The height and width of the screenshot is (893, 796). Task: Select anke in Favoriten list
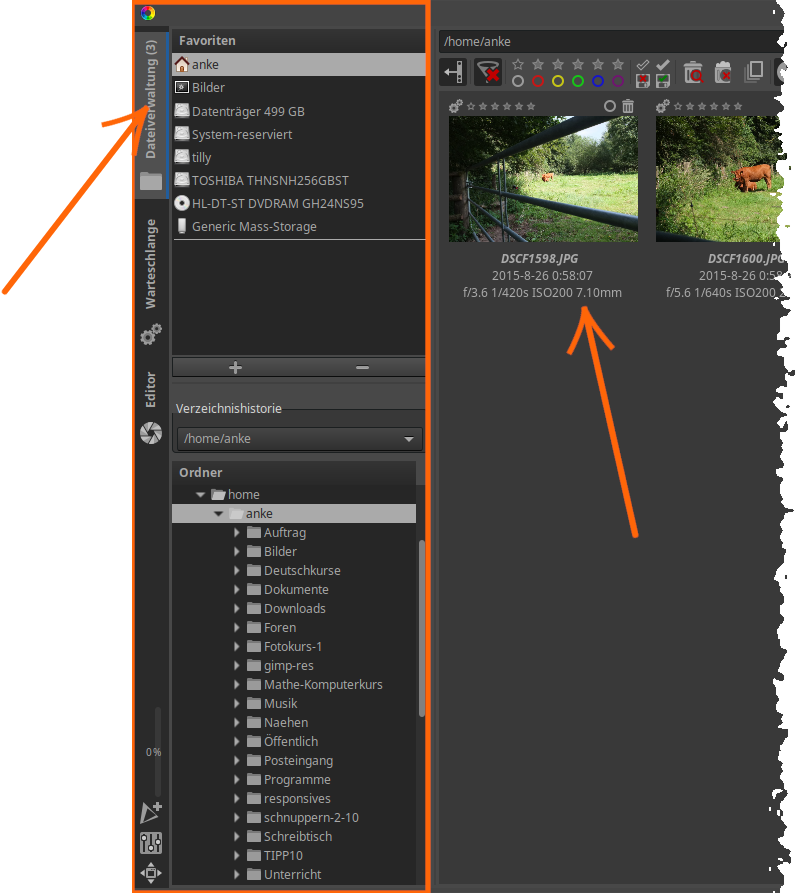(298, 65)
